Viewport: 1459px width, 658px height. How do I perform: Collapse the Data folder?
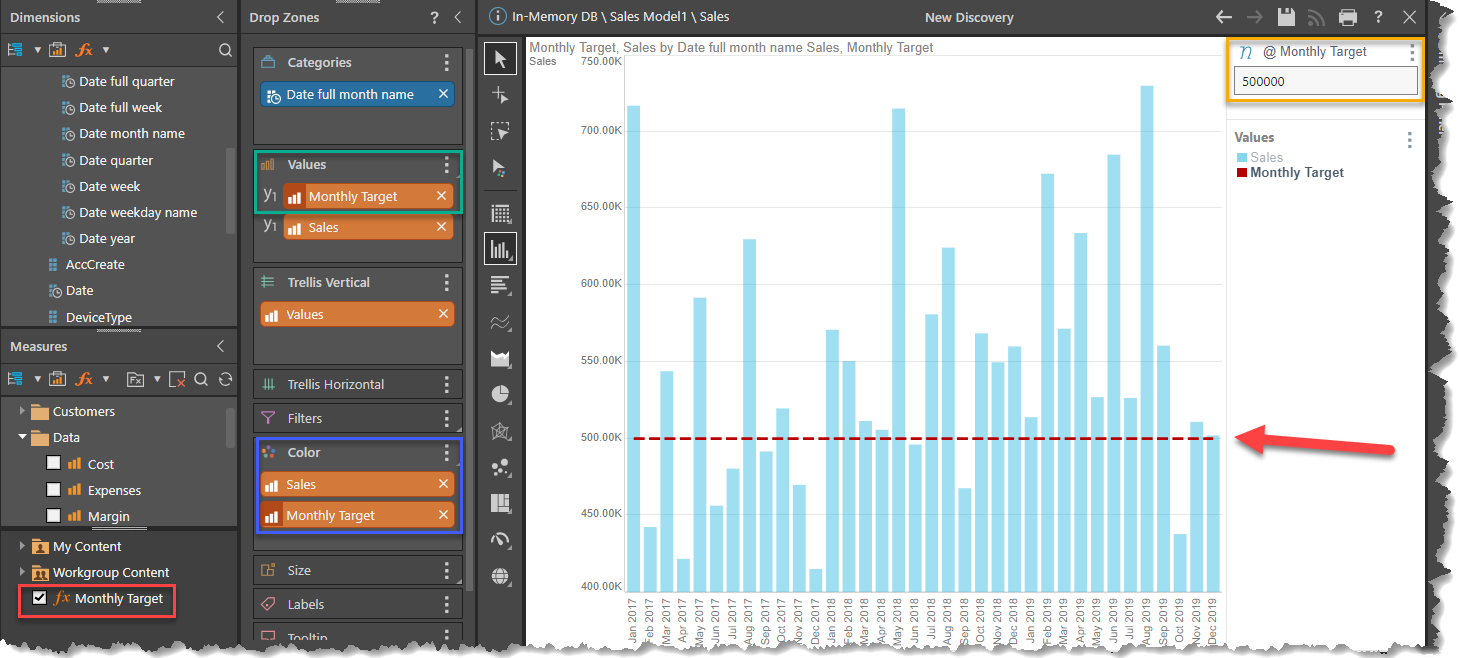click(23, 437)
